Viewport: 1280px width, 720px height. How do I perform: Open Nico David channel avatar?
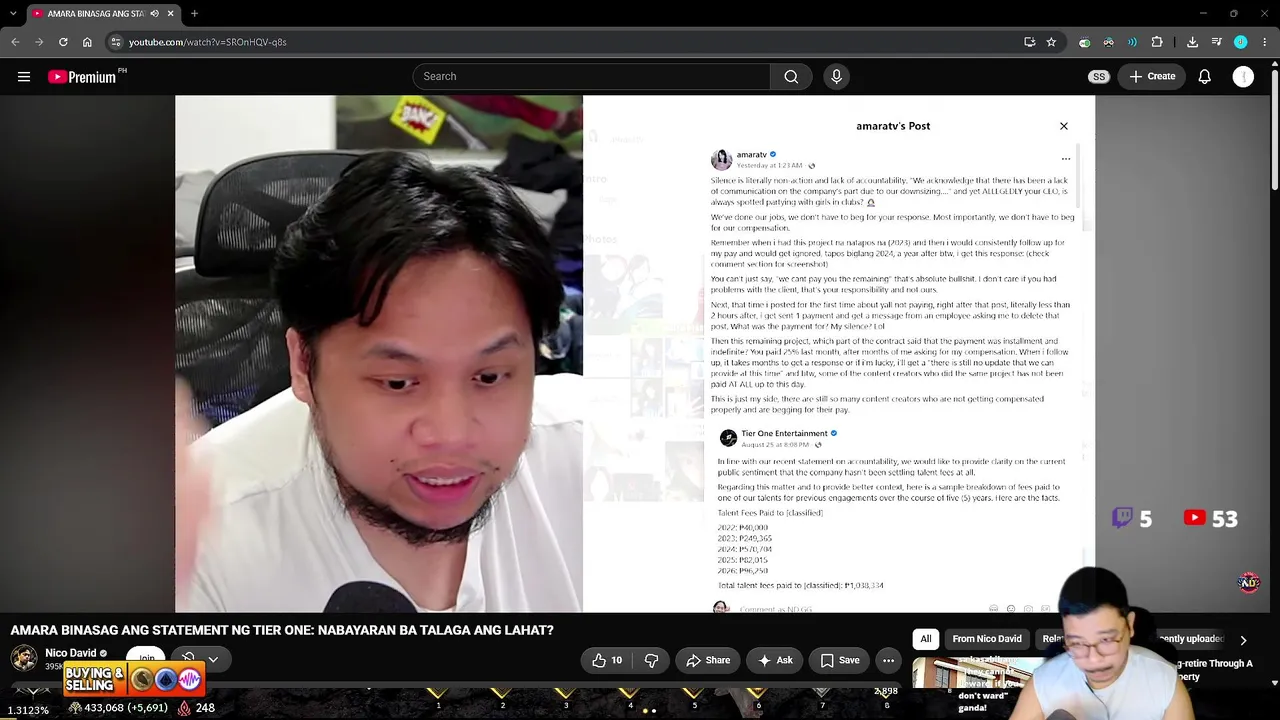[24, 658]
